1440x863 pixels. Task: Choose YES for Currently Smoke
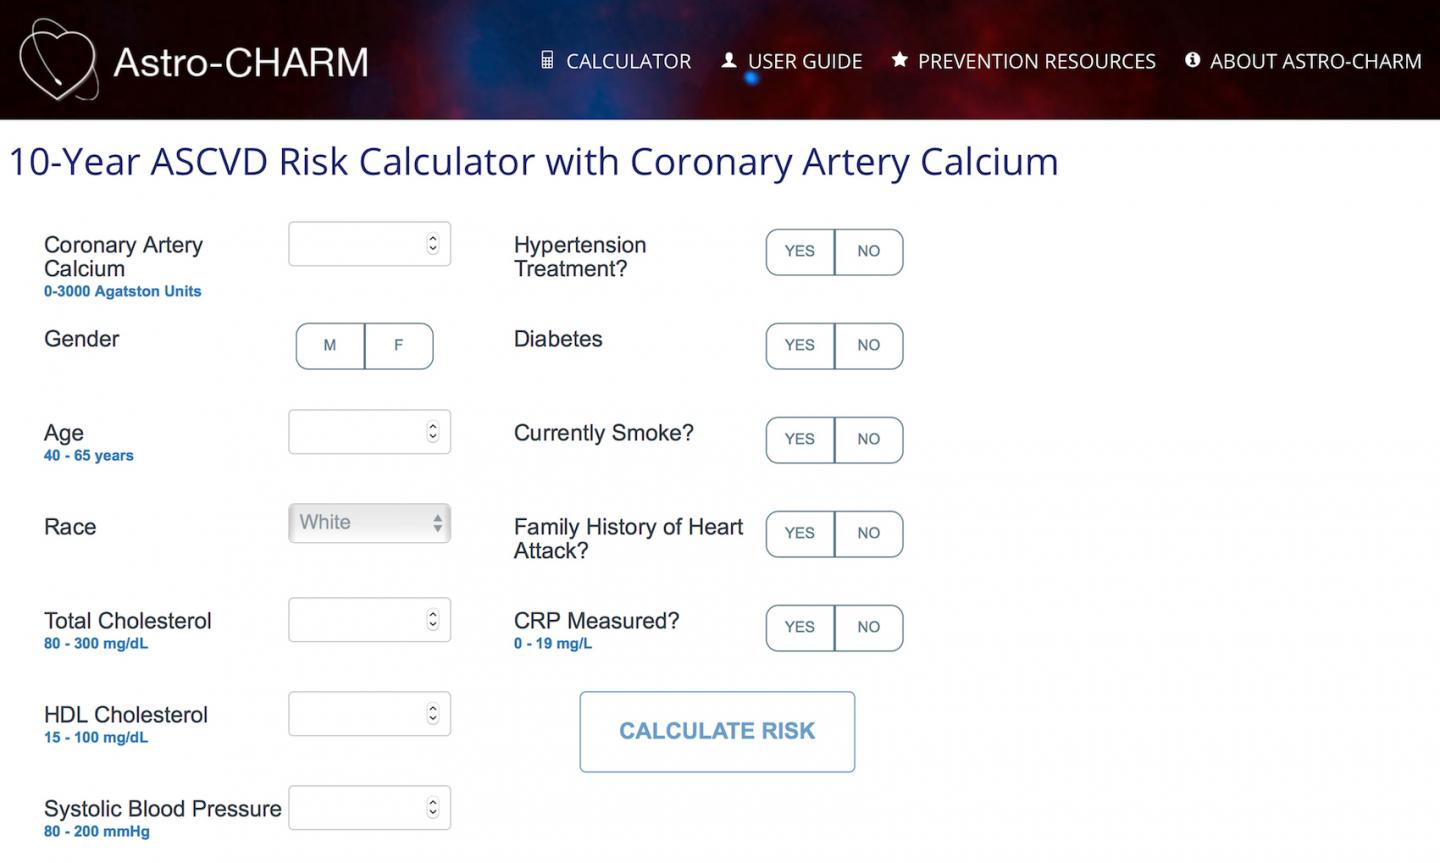coord(800,440)
